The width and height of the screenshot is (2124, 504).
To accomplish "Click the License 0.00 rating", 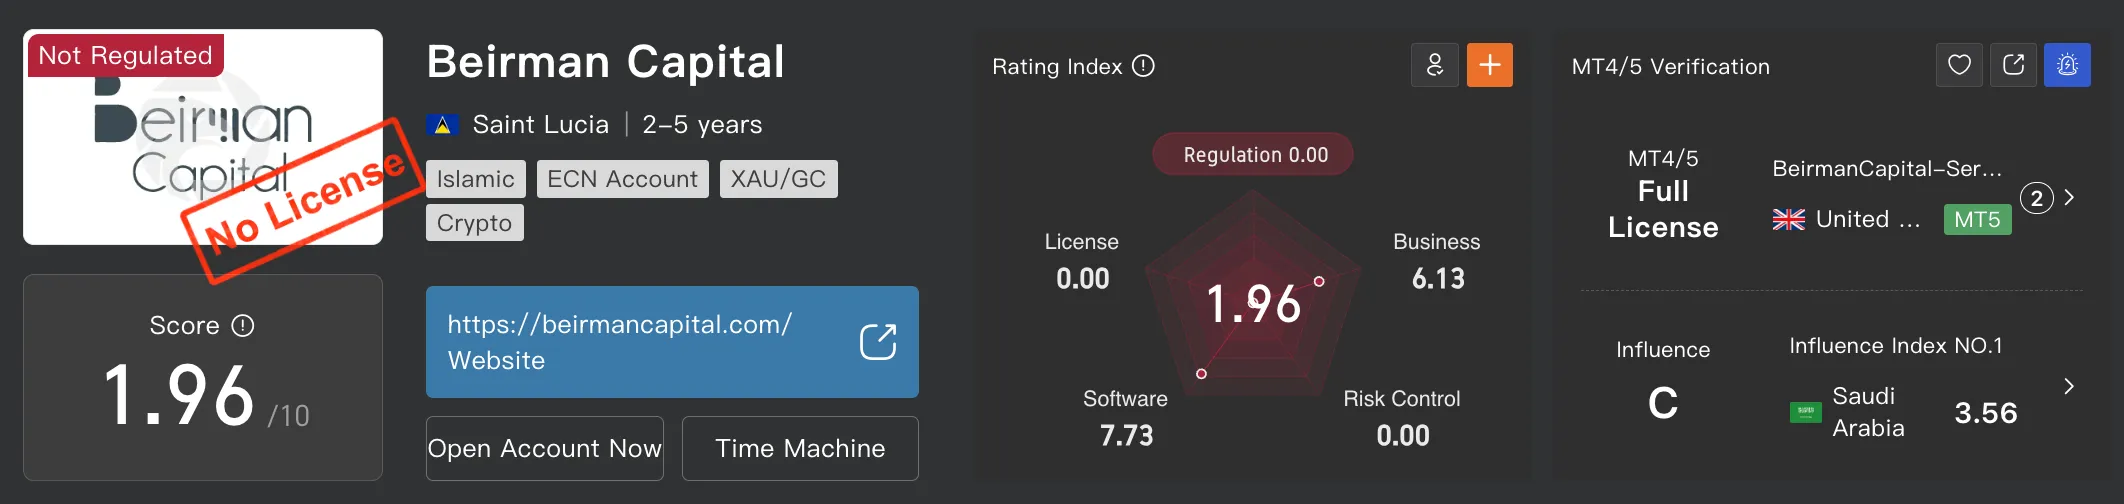I will [x=1082, y=262].
